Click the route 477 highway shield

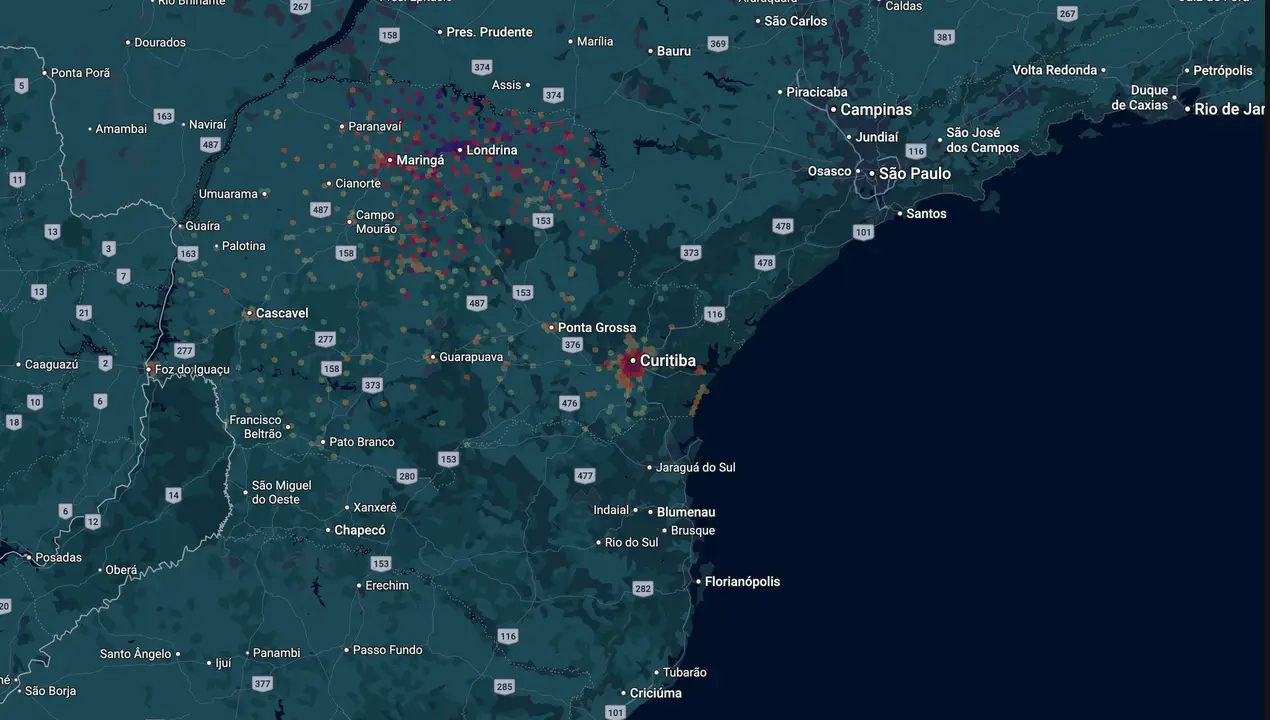click(585, 476)
